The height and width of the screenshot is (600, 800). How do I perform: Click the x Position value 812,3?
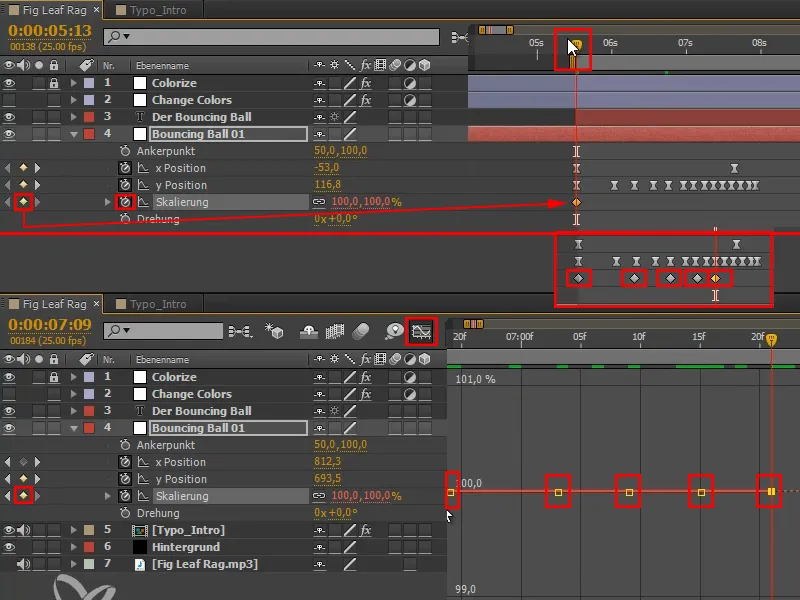click(x=327, y=461)
